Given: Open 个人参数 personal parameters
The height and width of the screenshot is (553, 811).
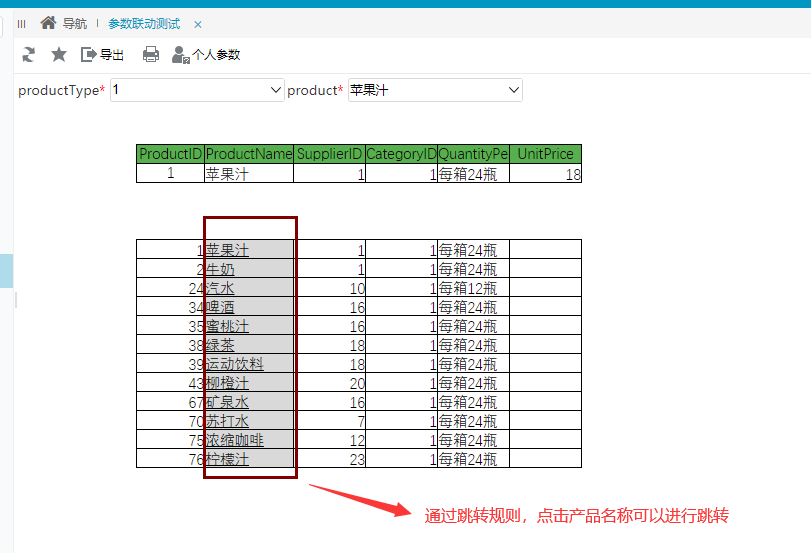Looking at the screenshot, I should [206, 54].
